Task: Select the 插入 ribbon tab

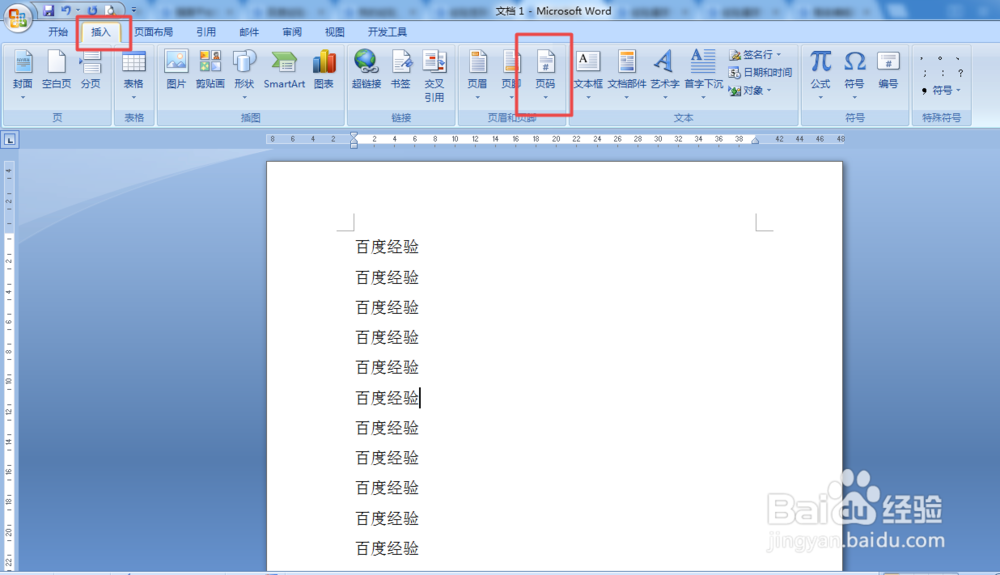Action: point(101,32)
